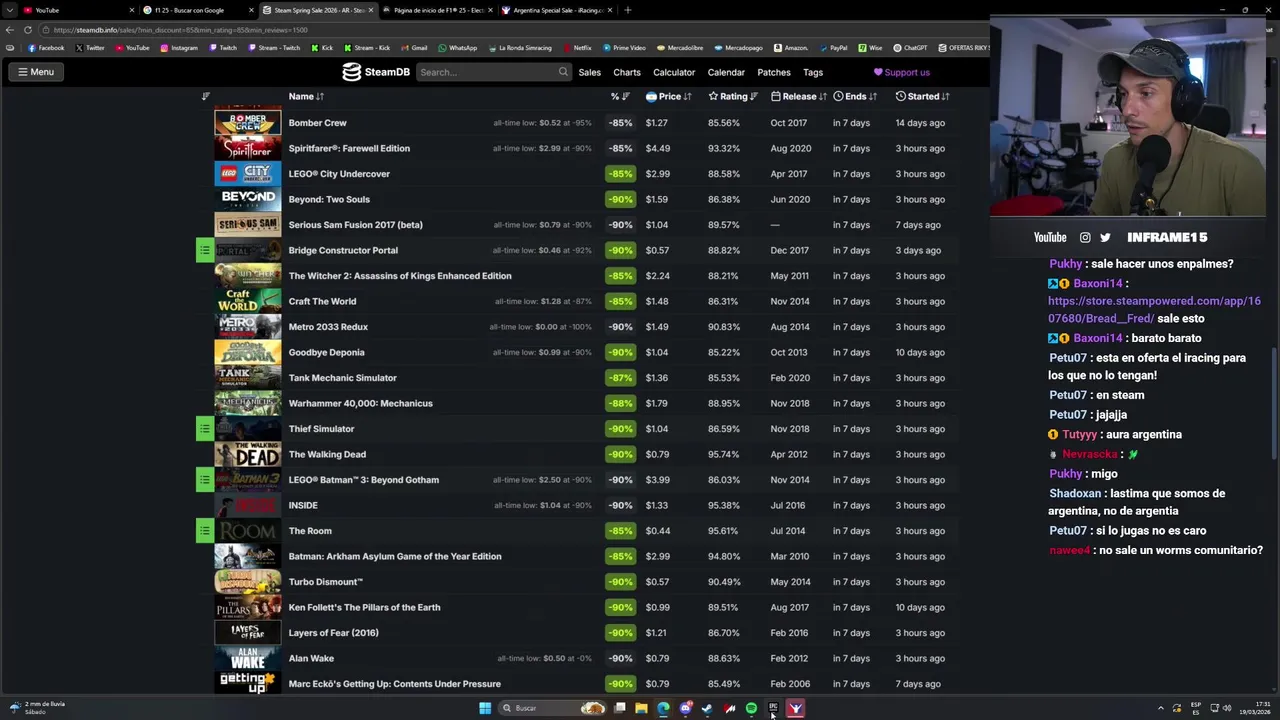
Task: Open the PayPal bookmark
Action: pos(833,48)
